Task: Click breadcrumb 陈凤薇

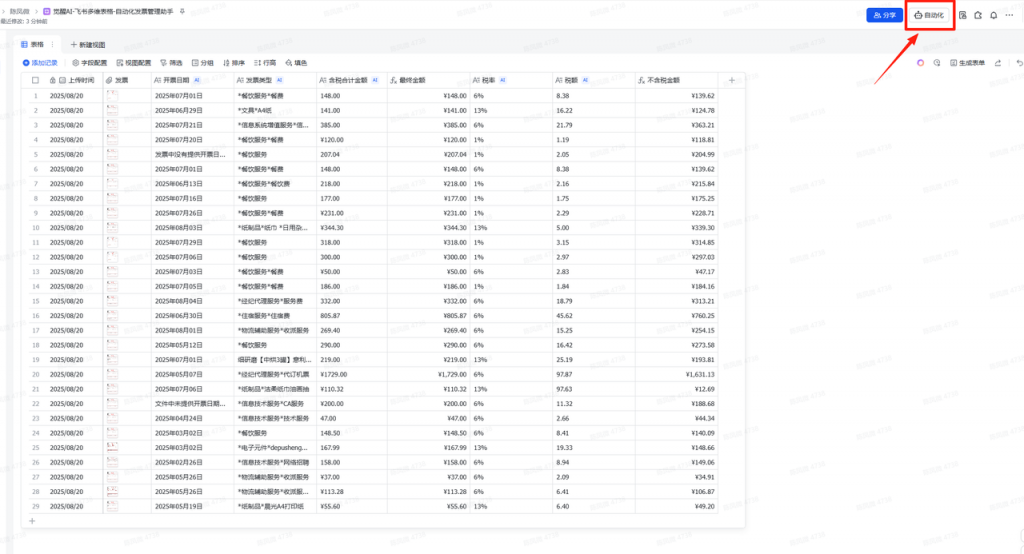Action: coord(19,11)
